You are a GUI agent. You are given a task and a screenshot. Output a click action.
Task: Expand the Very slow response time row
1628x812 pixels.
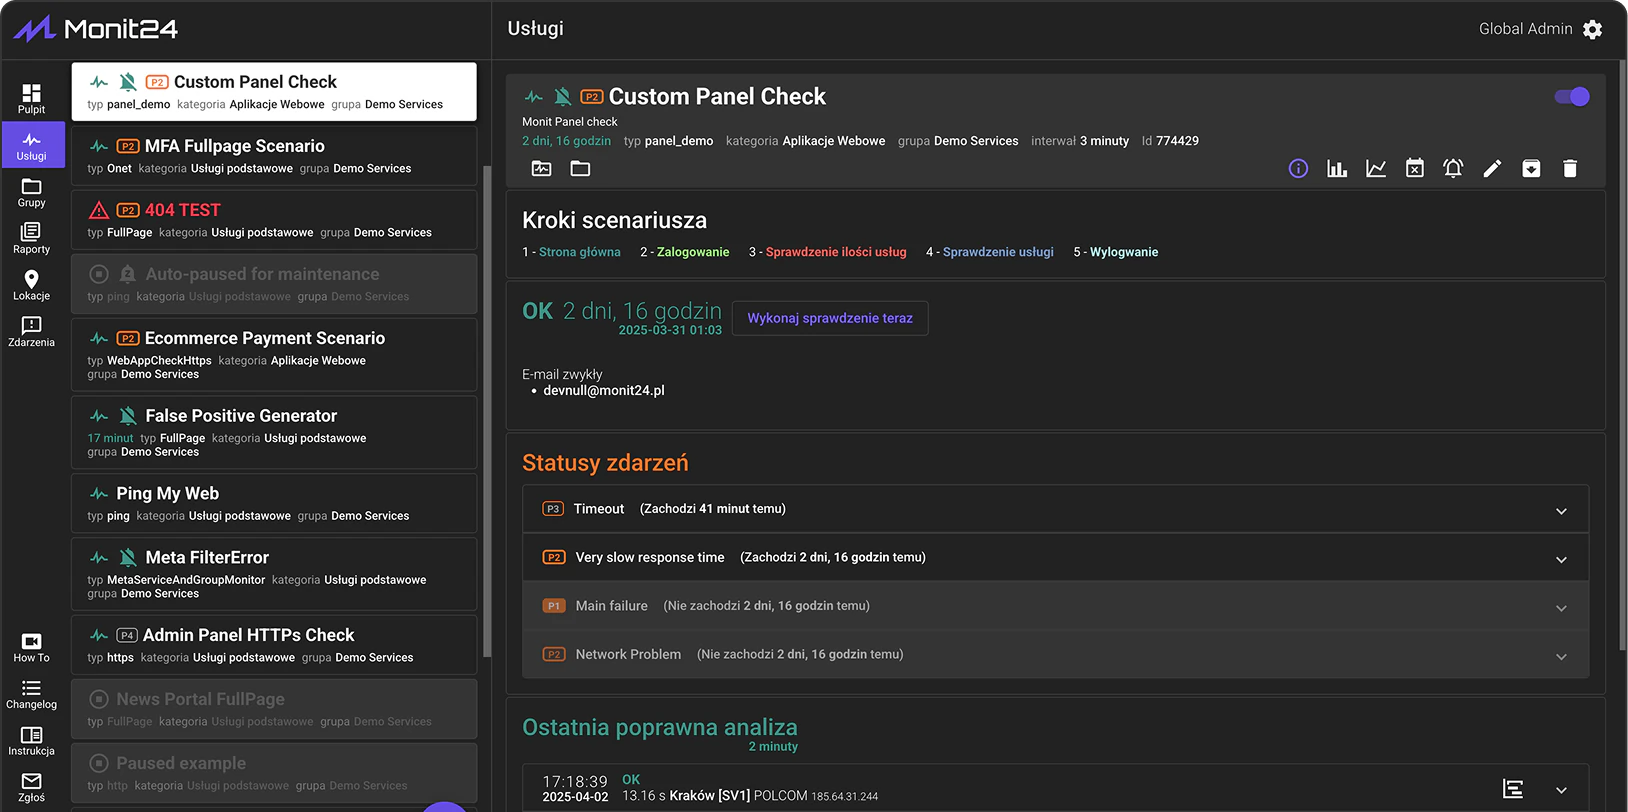tap(1560, 559)
